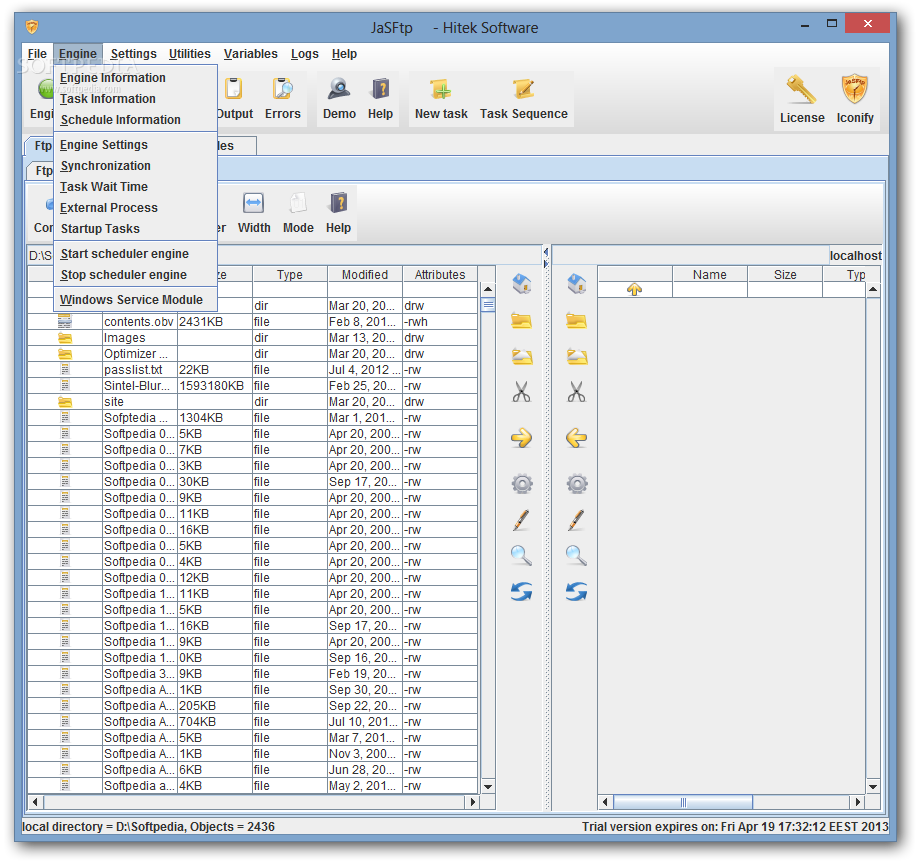917x862 pixels.
Task: Refresh the remote file list
Action: tap(577, 592)
